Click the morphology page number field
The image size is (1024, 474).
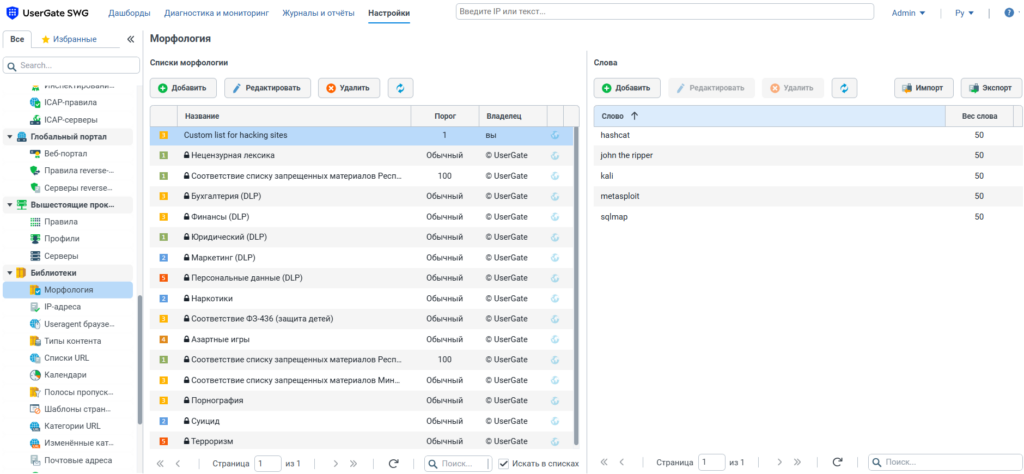pos(268,463)
